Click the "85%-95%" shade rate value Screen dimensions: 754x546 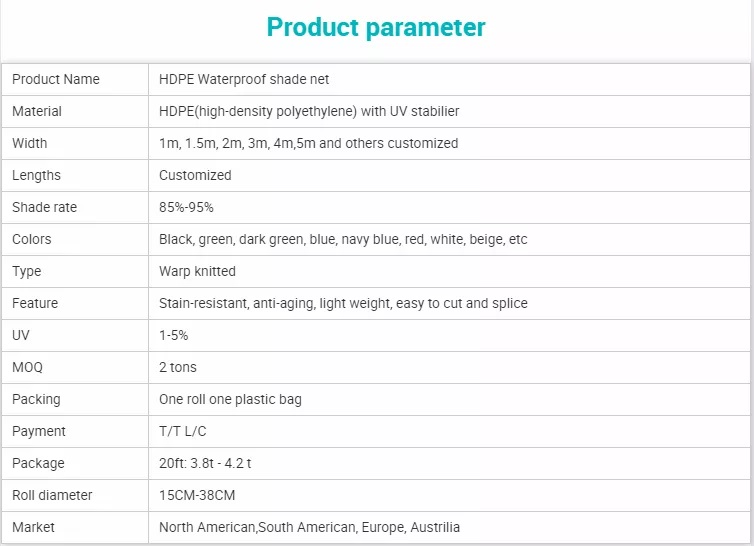[186, 207]
